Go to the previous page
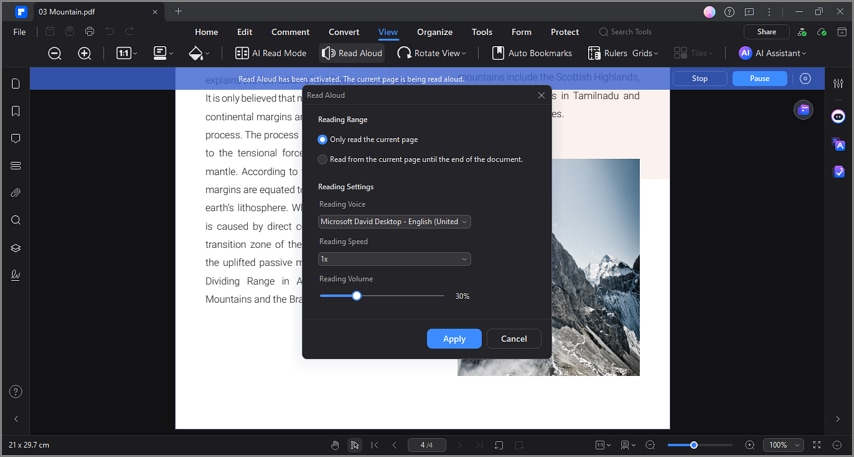 click(x=394, y=445)
